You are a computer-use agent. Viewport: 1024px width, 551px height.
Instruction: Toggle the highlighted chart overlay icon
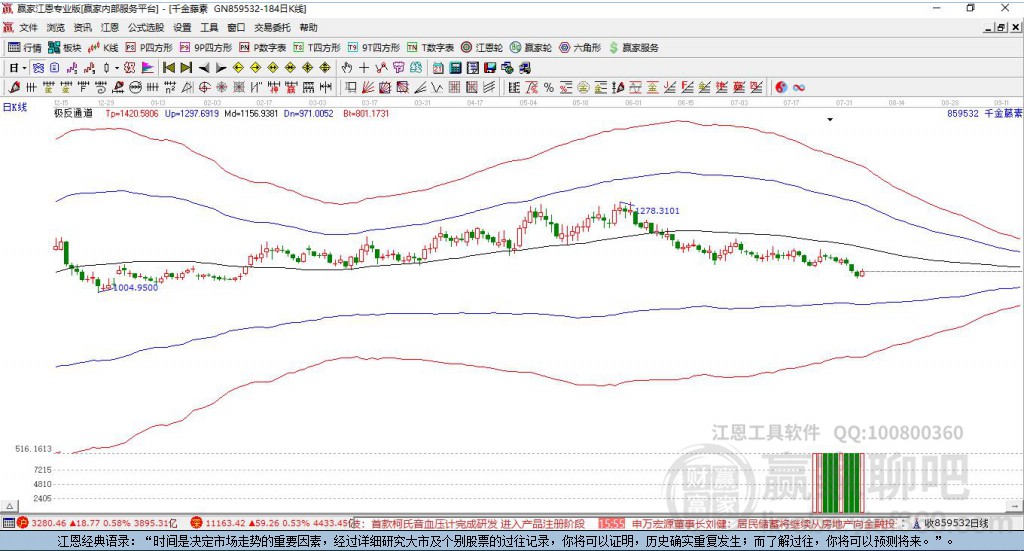coord(38,68)
